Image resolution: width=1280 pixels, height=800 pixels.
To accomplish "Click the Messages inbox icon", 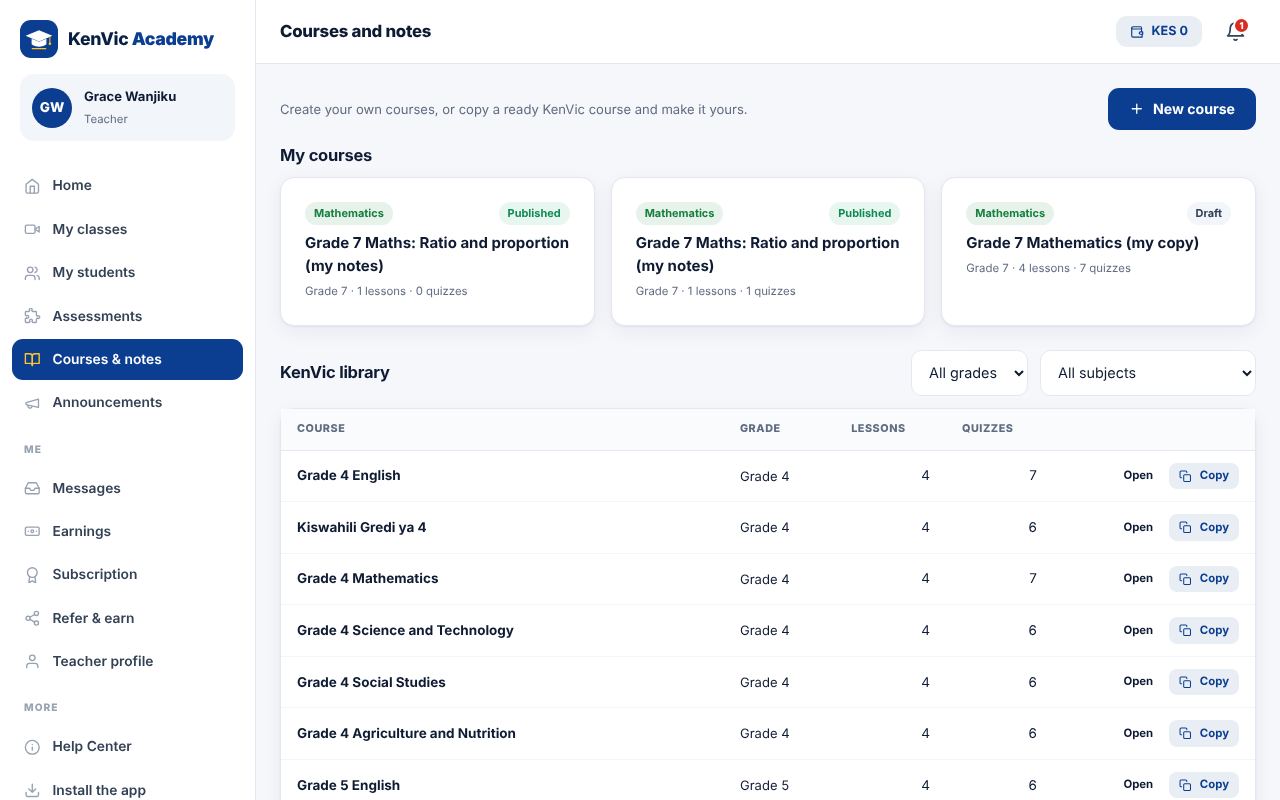I will click(x=32, y=489).
